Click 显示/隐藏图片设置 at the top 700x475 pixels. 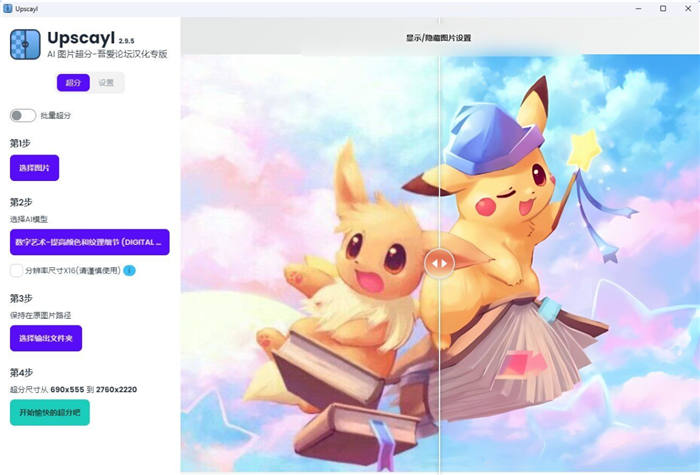pyautogui.click(x=438, y=38)
